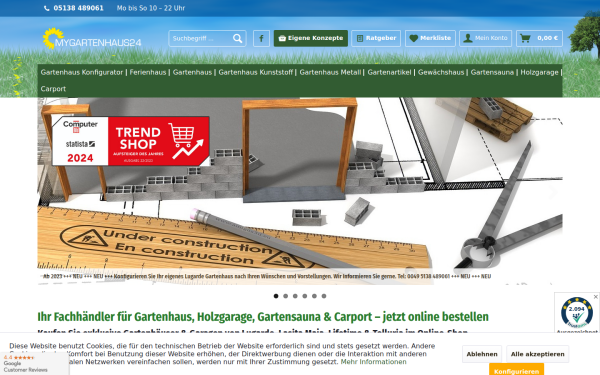
Task: Open Mehr Informationen cookie link
Action: pyautogui.click(x=373, y=362)
